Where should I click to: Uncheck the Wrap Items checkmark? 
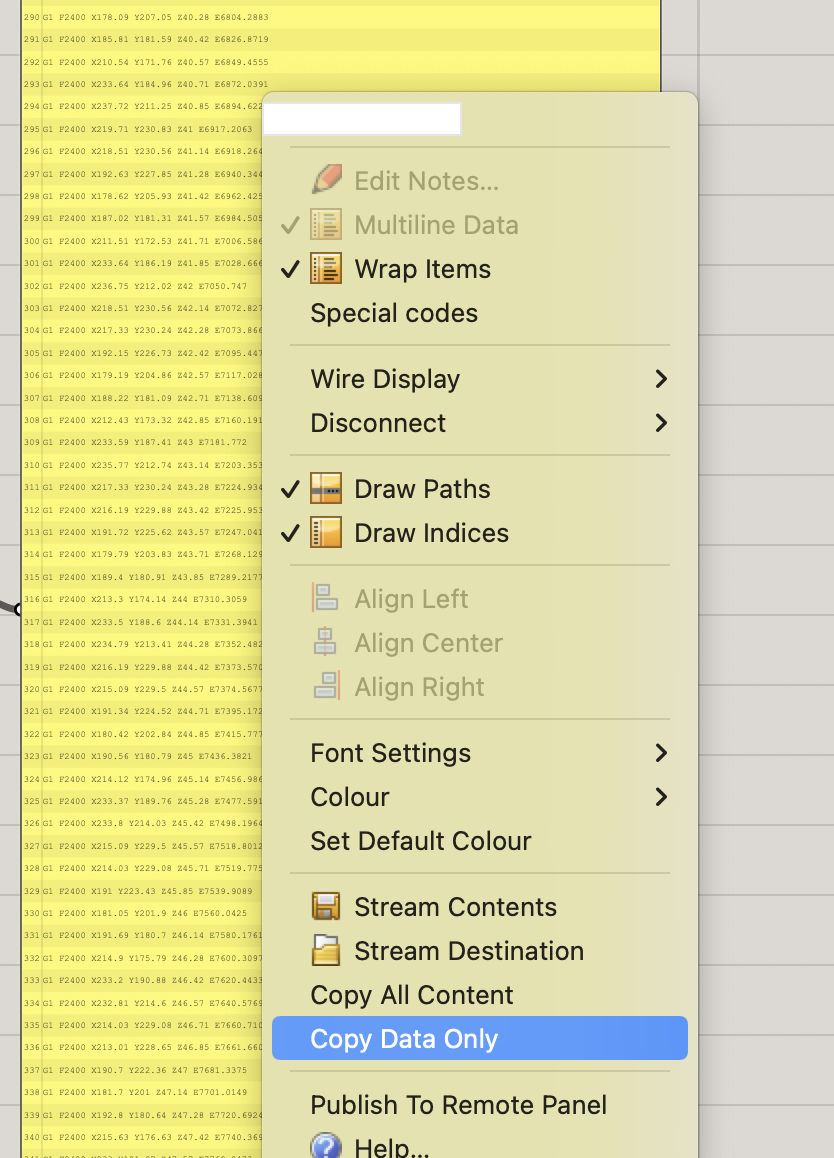point(291,268)
